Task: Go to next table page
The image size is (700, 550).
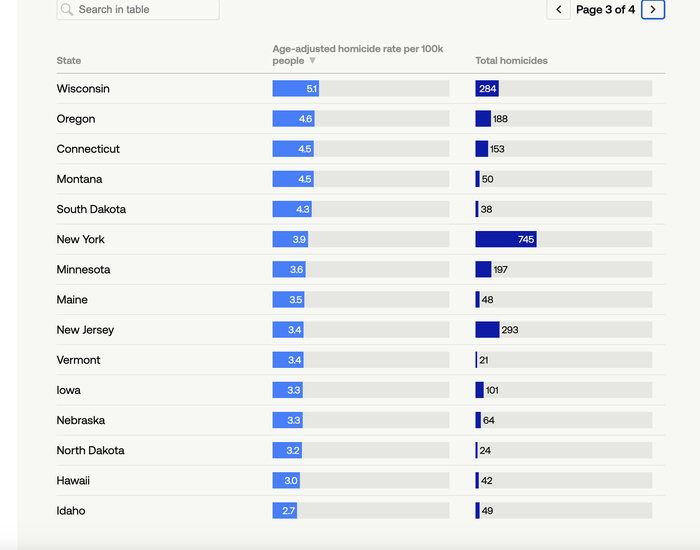Action: pyautogui.click(x=653, y=10)
